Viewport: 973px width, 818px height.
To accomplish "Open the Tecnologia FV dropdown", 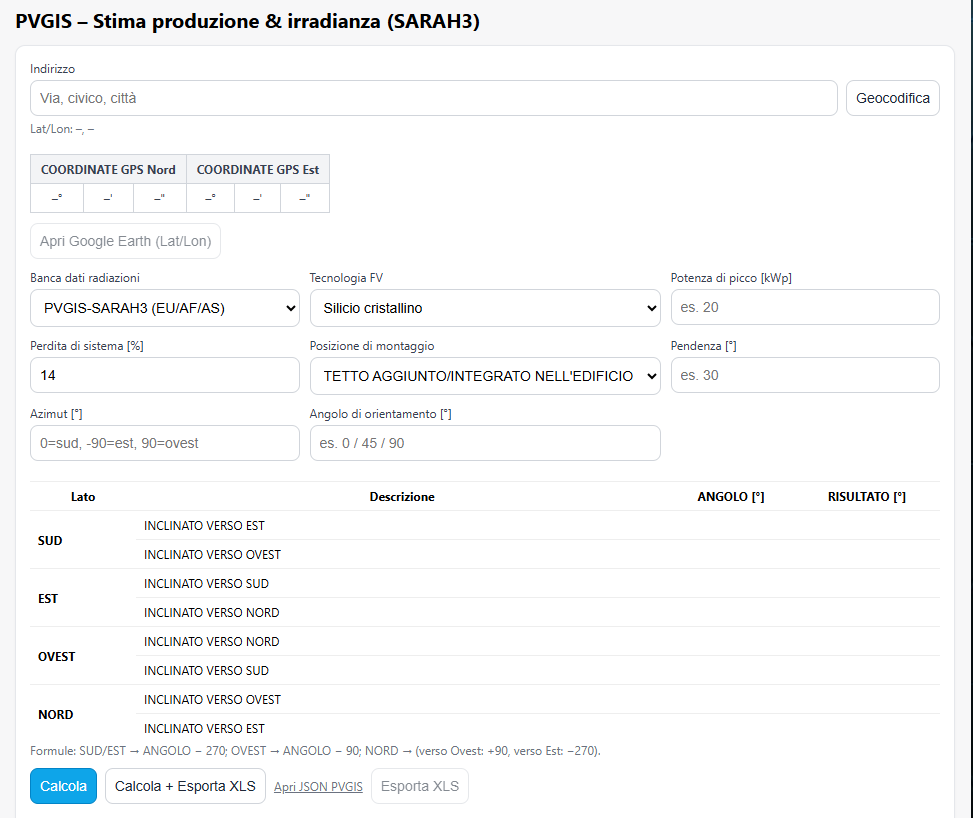I will [485, 308].
